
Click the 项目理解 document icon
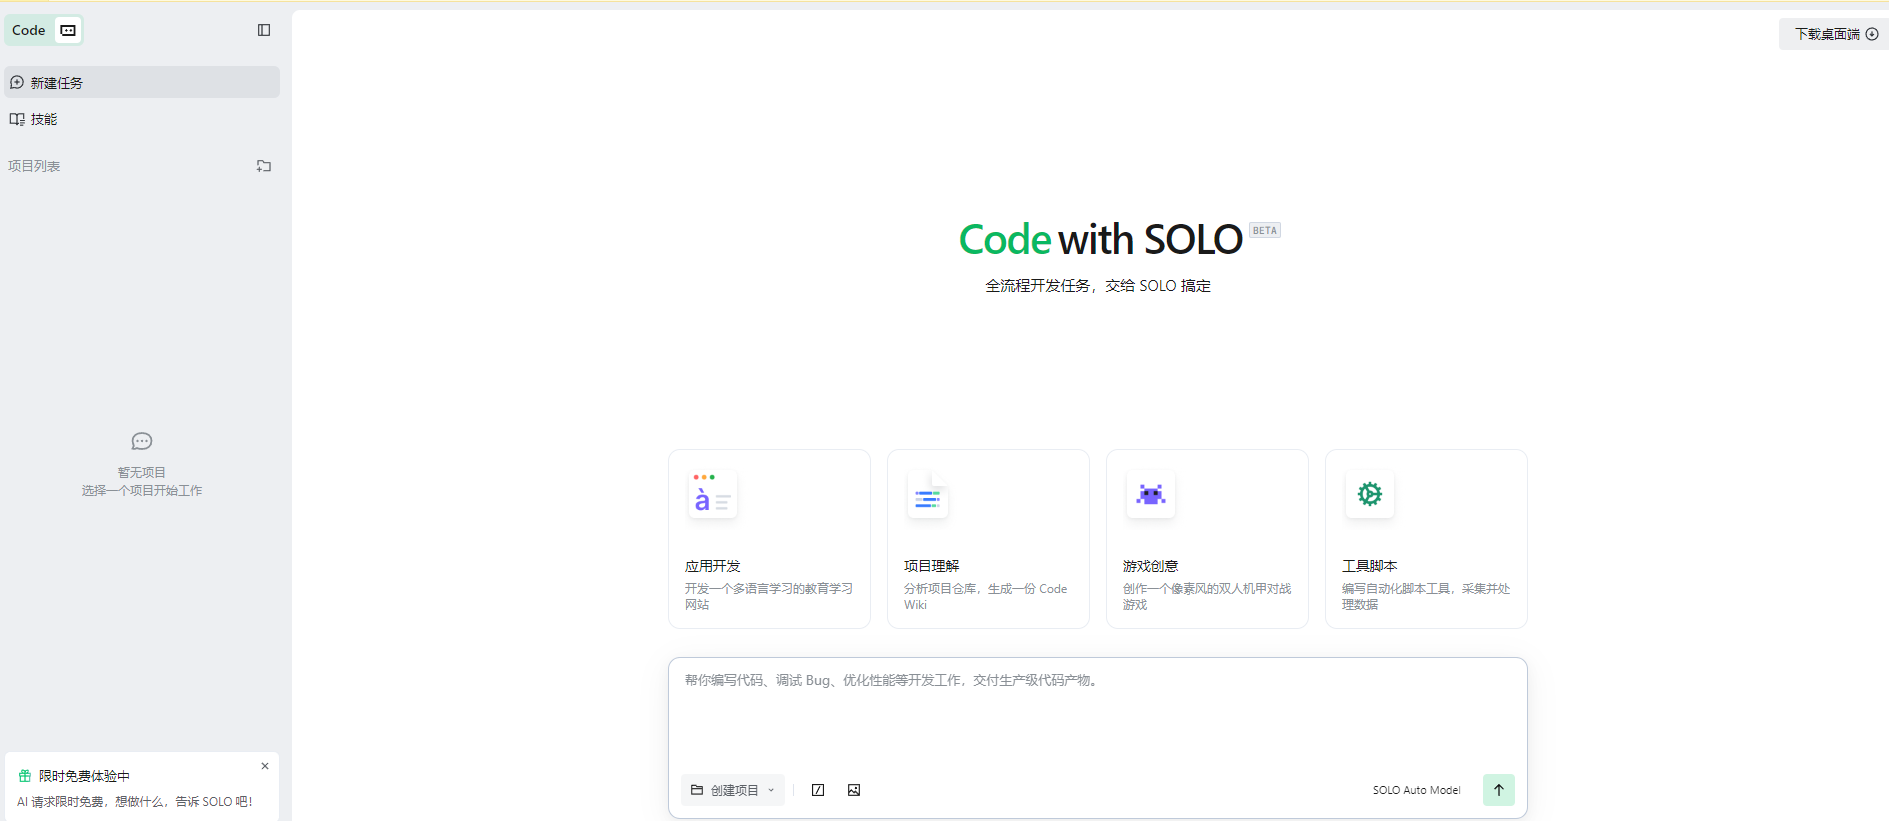point(928,495)
